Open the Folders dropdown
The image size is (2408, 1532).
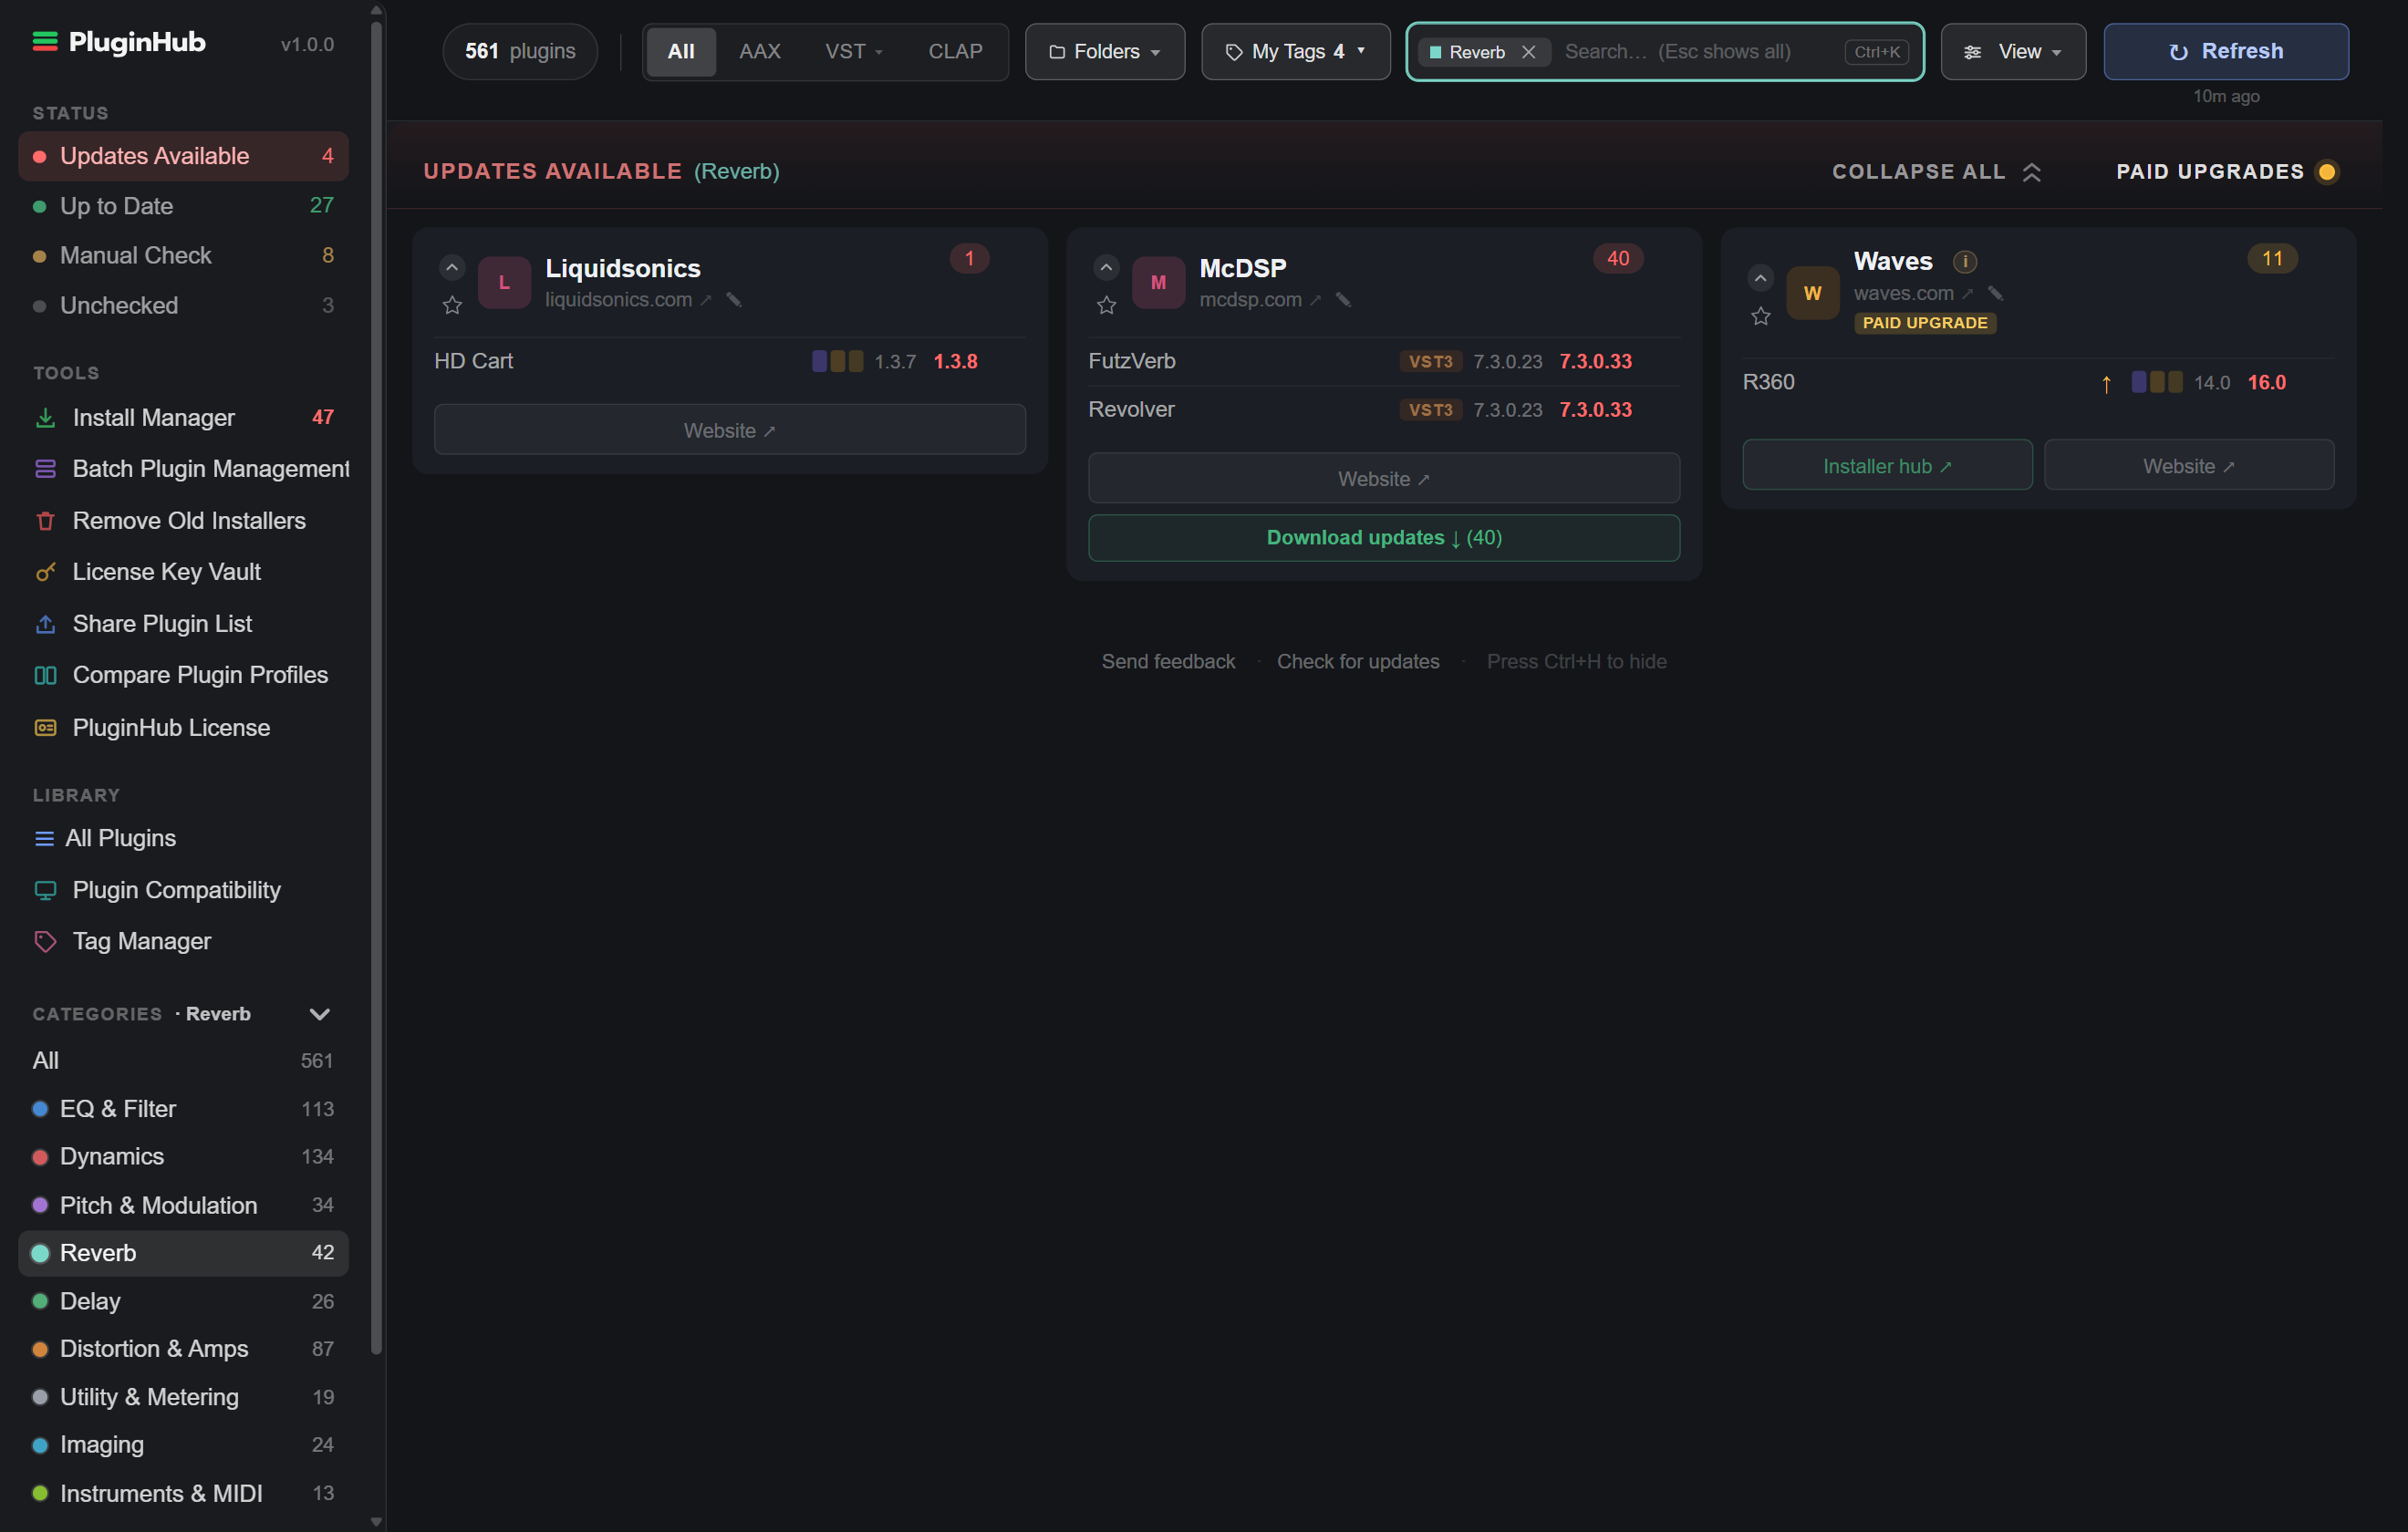coord(1105,52)
